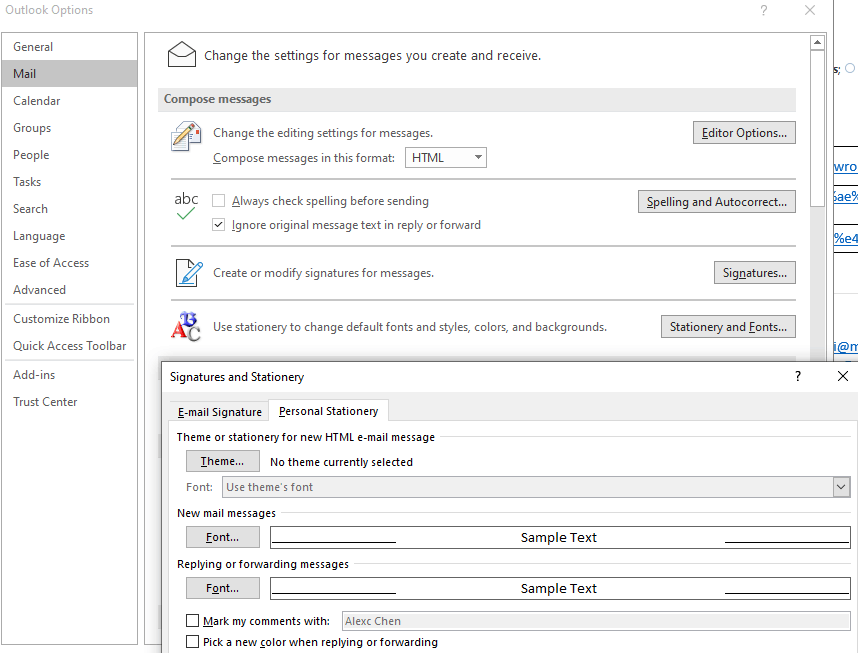Open the compose message format HTML dropdown
This screenshot has width=858, height=653.
(x=445, y=158)
